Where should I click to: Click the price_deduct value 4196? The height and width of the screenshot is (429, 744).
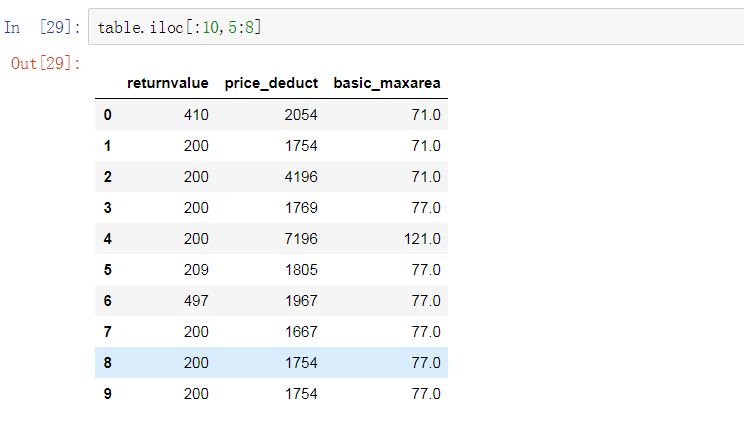300,177
